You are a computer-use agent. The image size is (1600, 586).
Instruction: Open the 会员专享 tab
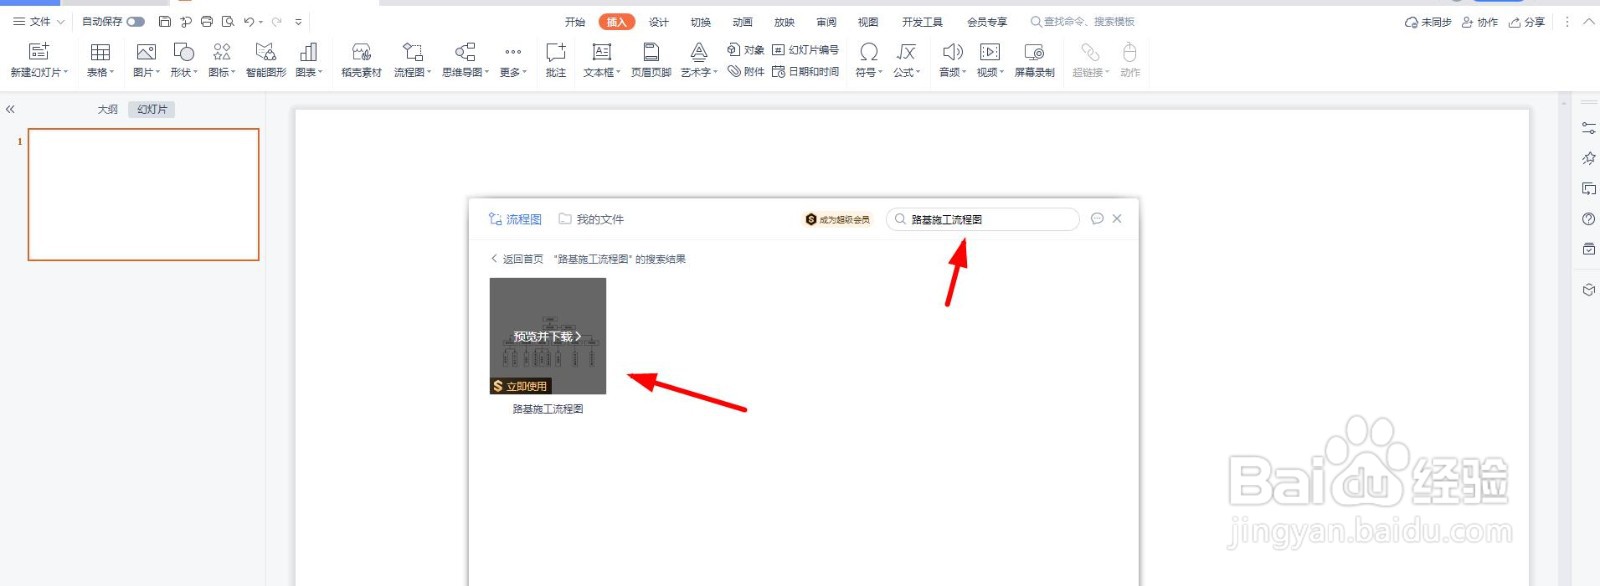click(x=987, y=22)
